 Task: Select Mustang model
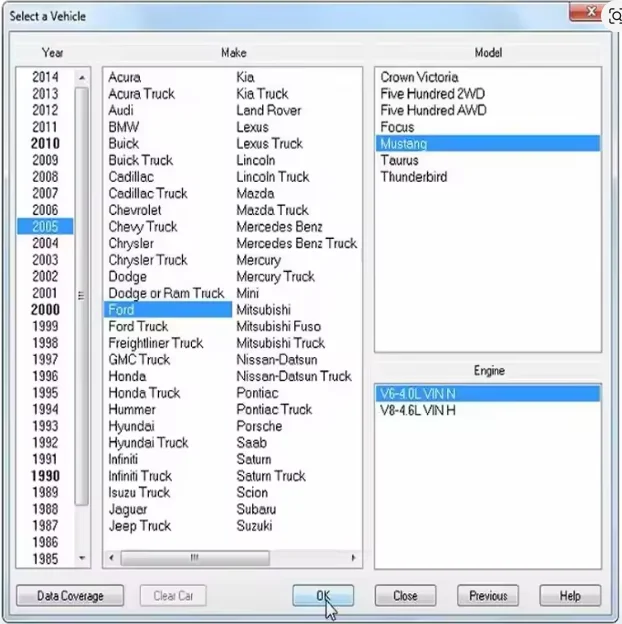[x=488, y=143]
